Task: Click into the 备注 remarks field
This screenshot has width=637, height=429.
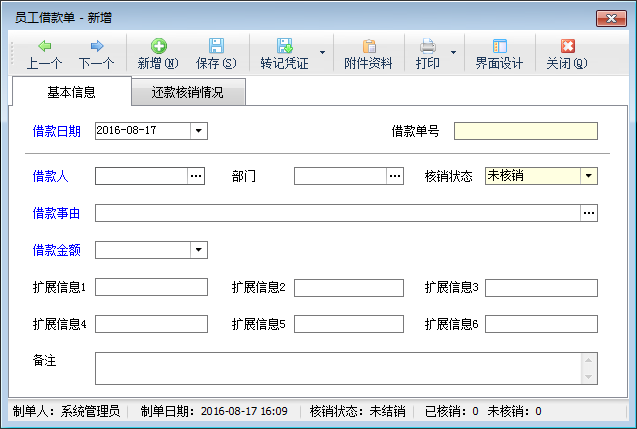Action: pos(338,367)
